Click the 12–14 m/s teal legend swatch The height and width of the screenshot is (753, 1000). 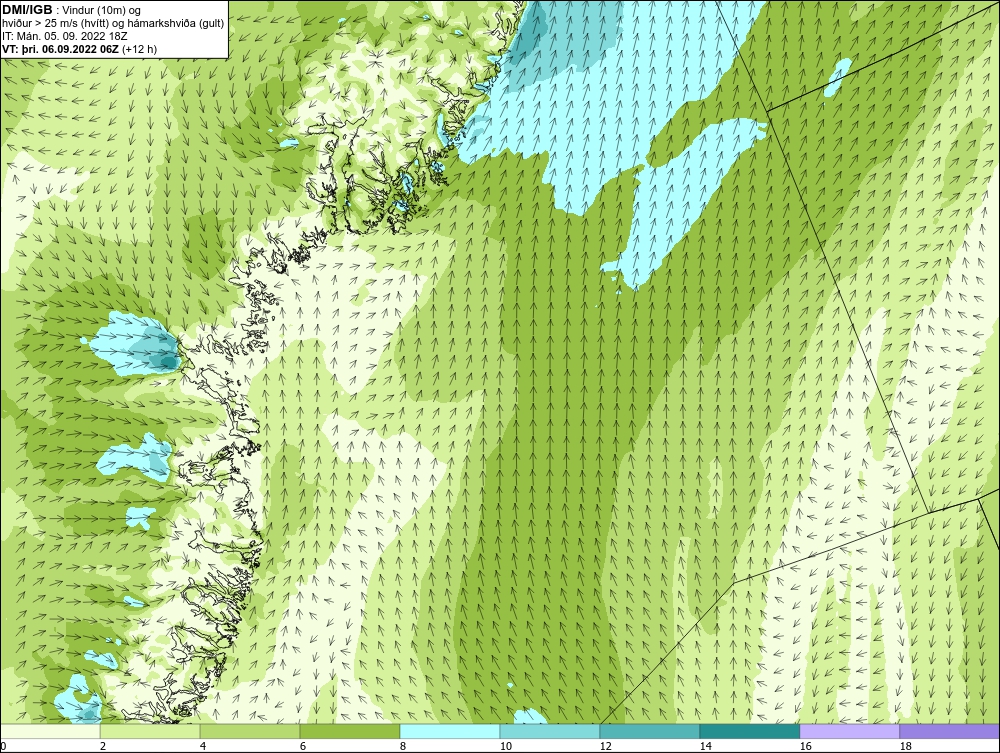point(649,731)
